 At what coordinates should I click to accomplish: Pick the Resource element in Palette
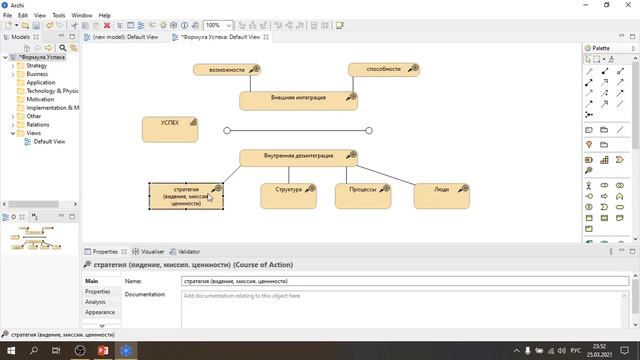click(x=589, y=160)
